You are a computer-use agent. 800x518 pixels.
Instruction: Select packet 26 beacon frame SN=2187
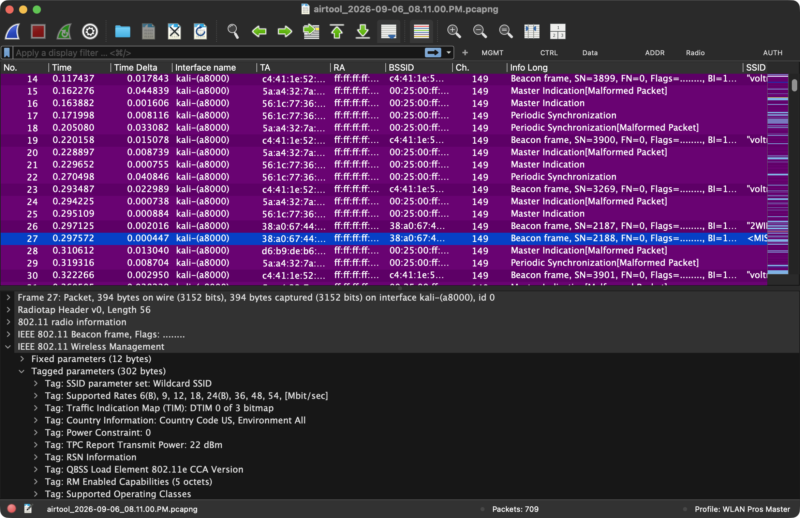(383, 226)
